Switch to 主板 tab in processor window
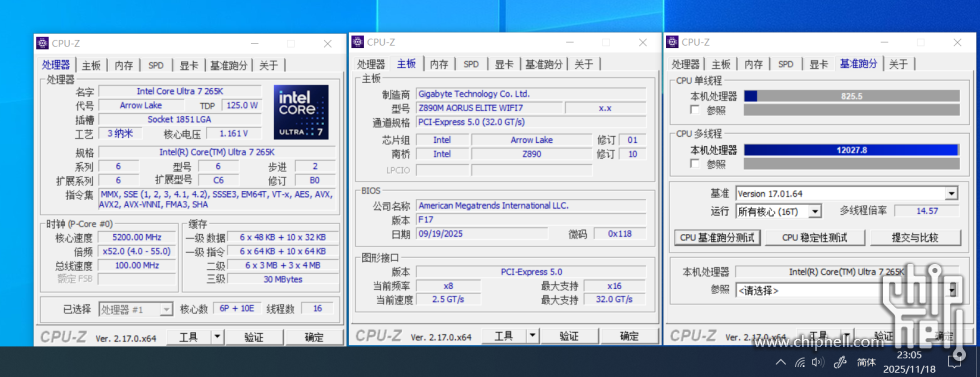Screen dimensions: 980x377 click(x=91, y=65)
